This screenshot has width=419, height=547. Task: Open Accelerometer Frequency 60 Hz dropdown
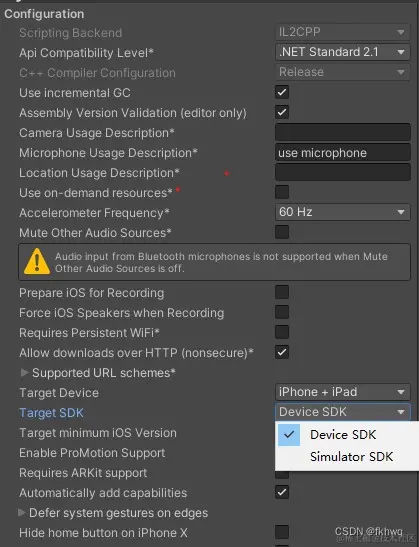(x=343, y=212)
